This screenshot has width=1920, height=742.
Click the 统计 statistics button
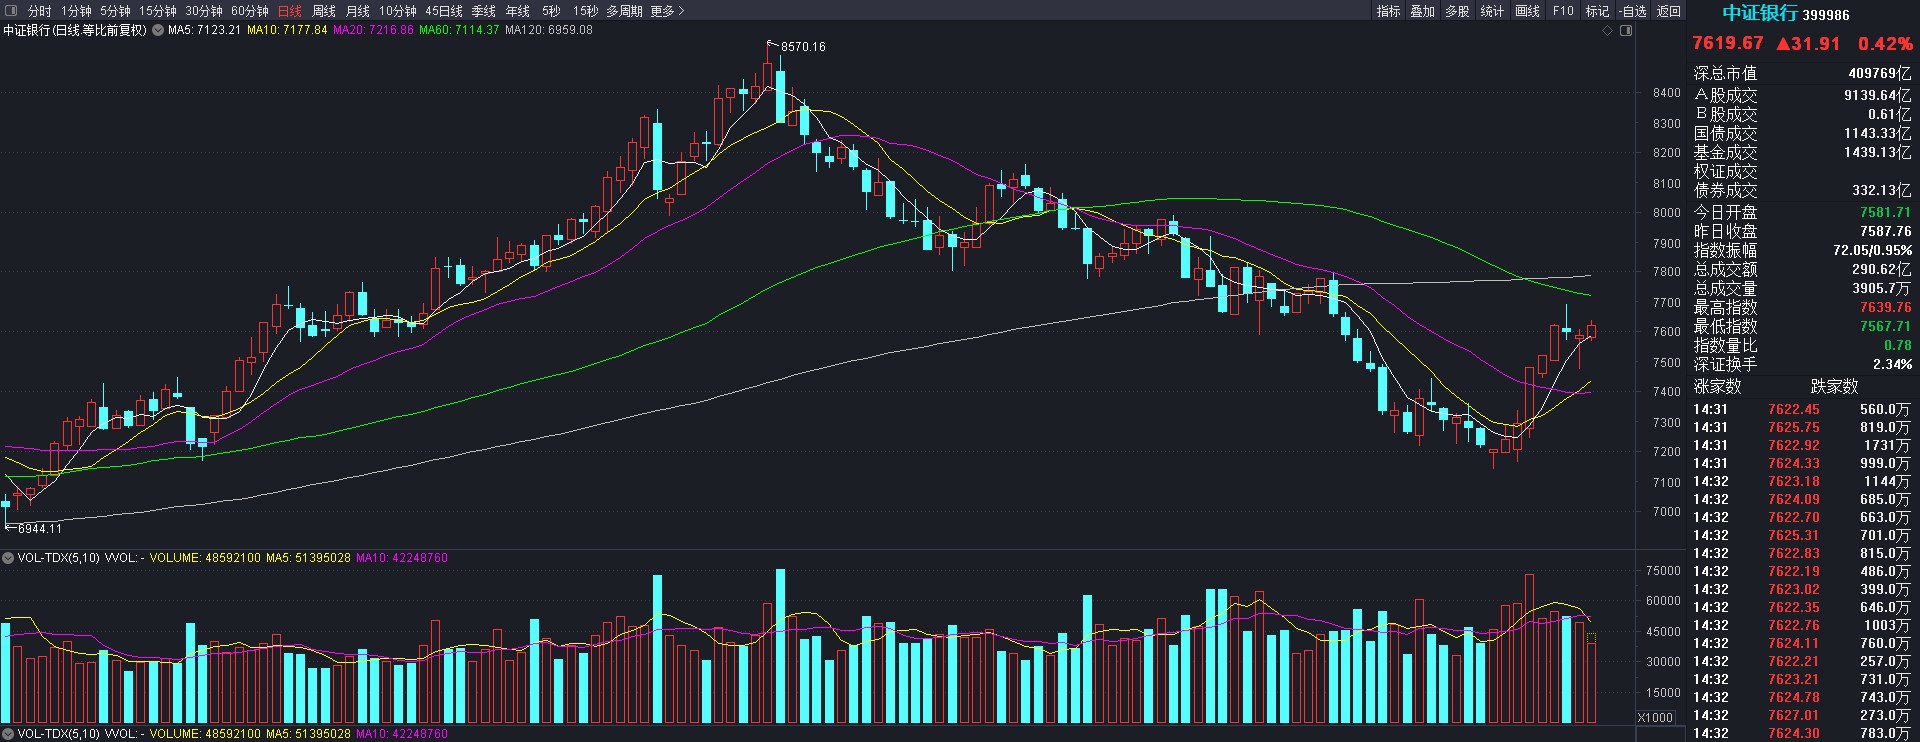(1492, 11)
